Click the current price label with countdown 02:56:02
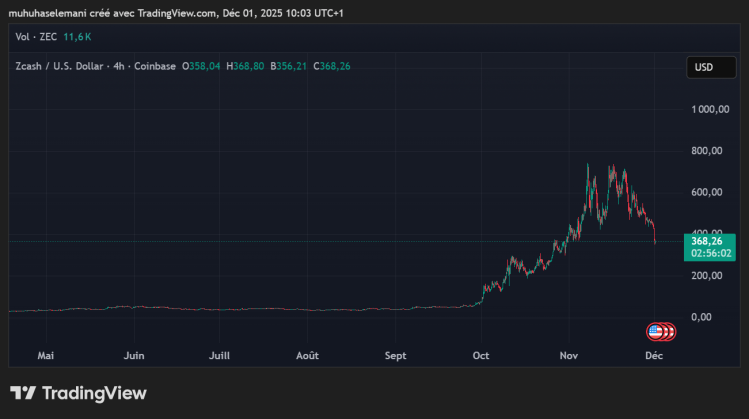This screenshot has width=749, height=419. point(710,247)
